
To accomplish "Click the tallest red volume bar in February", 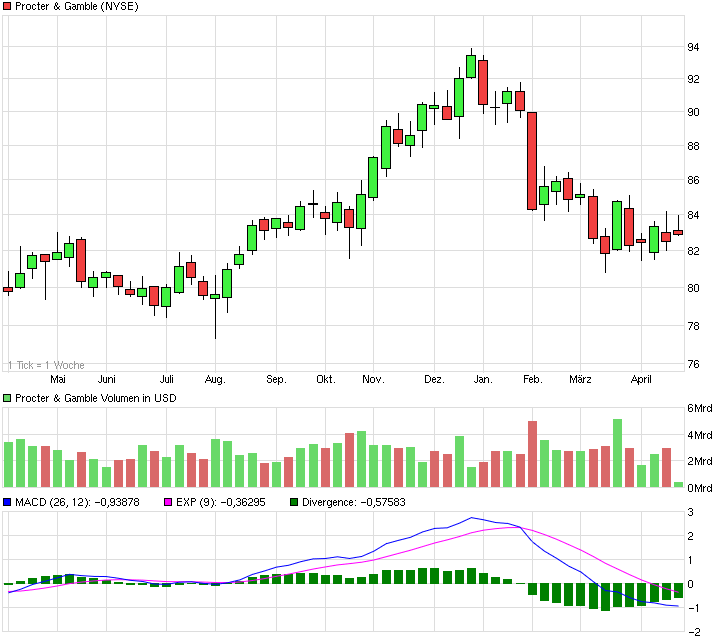I will [532, 454].
